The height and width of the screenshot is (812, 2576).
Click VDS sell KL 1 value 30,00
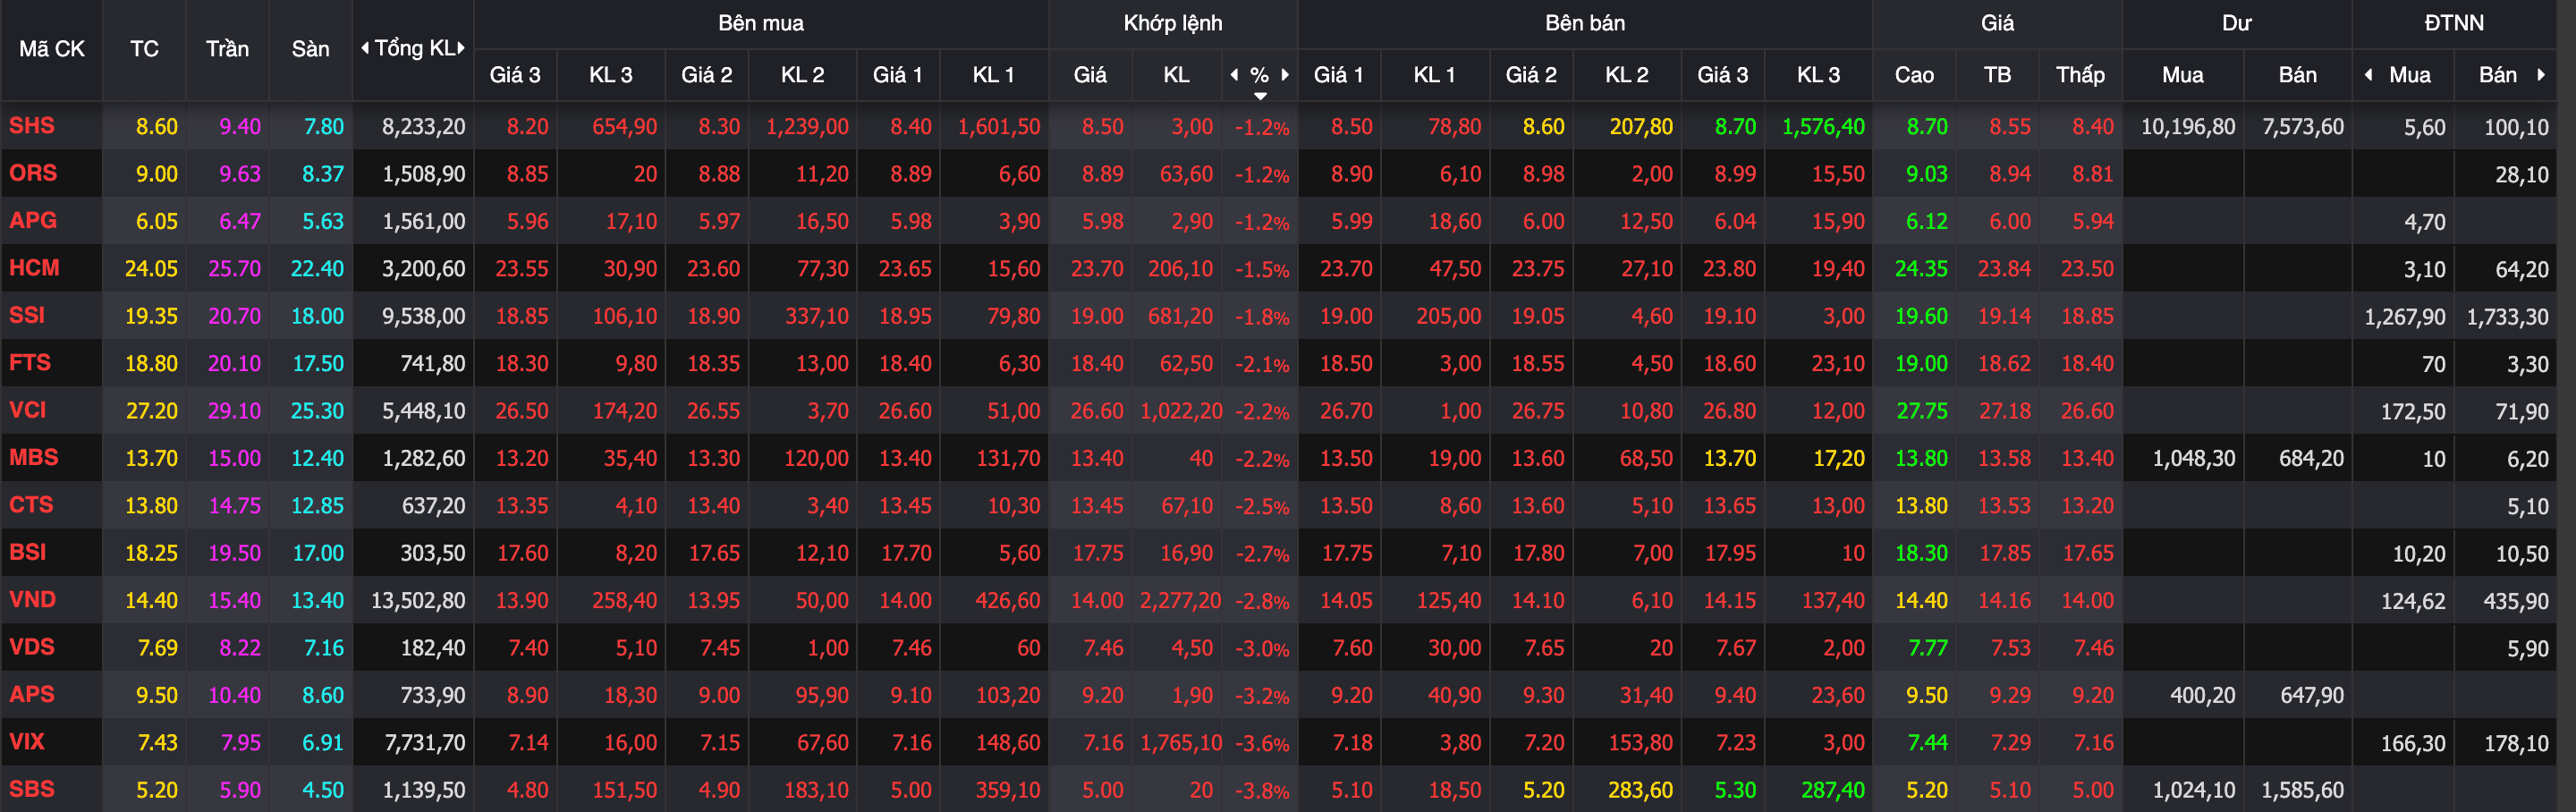click(x=1454, y=648)
